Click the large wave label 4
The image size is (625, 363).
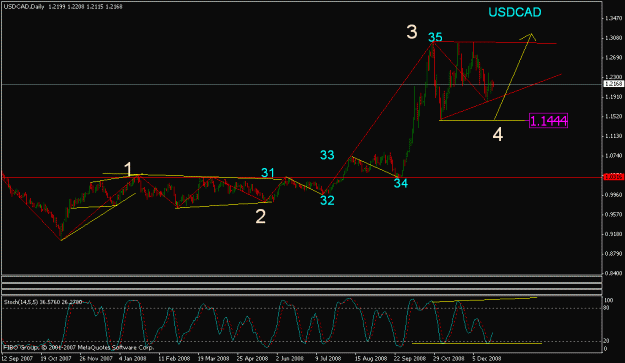498,135
